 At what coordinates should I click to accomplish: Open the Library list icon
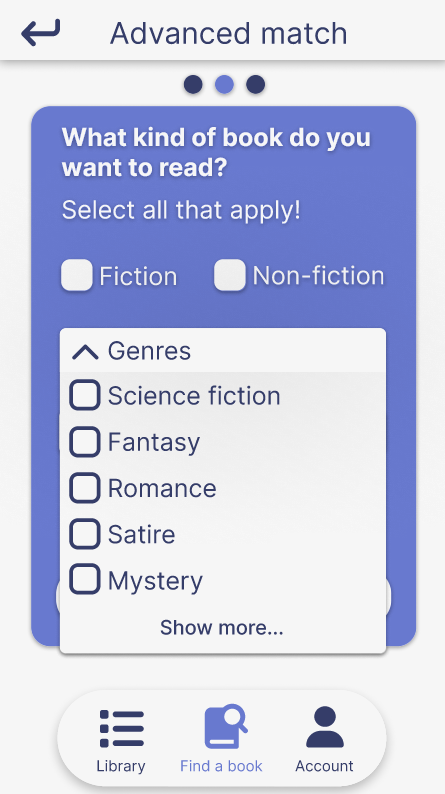[x=122, y=729]
